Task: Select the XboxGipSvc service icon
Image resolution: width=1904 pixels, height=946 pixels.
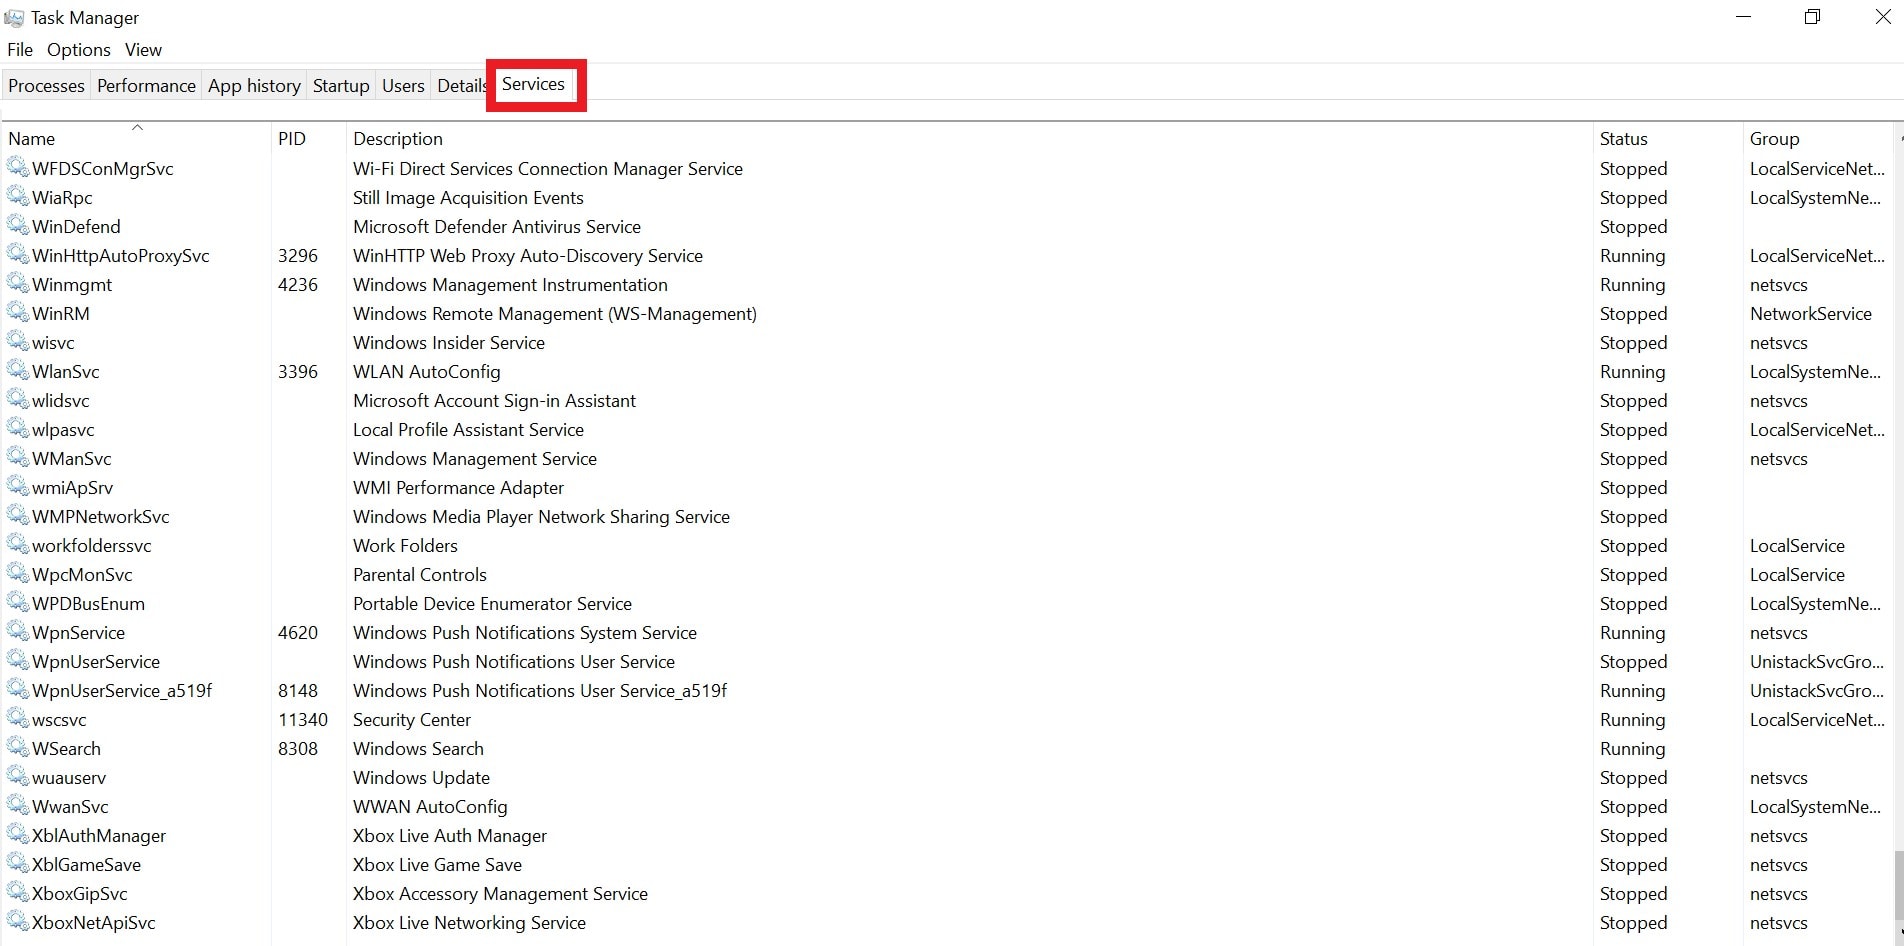Action: pos(18,892)
